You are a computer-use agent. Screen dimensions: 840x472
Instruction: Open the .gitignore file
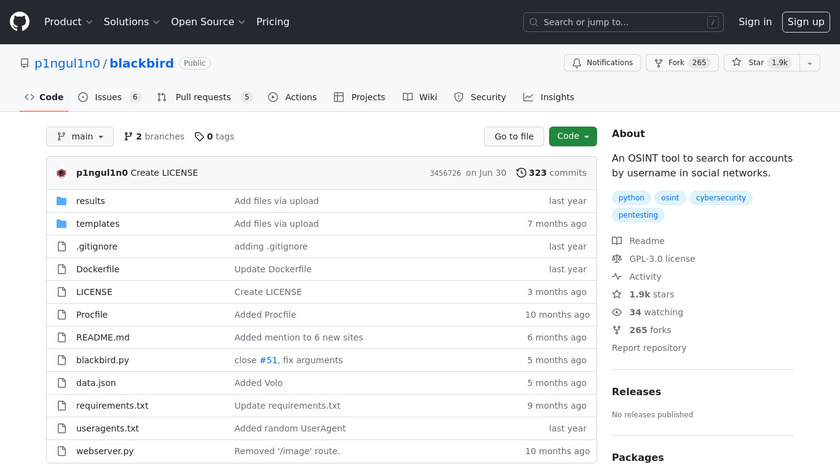(x=96, y=246)
